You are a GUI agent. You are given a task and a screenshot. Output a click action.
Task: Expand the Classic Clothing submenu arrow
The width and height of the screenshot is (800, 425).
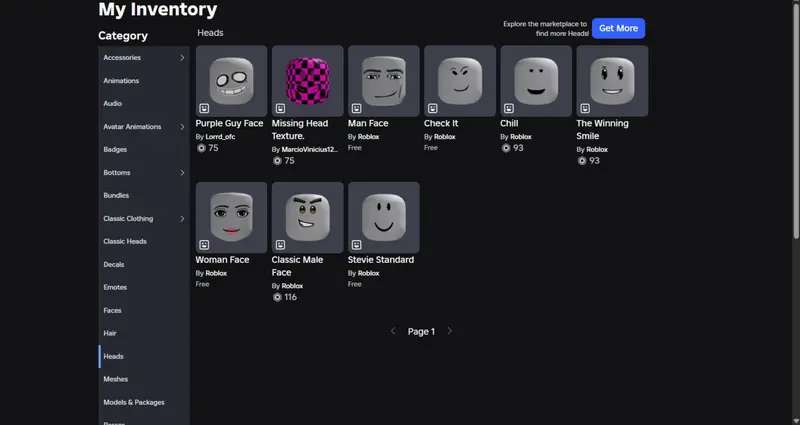pyautogui.click(x=182, y=219)
